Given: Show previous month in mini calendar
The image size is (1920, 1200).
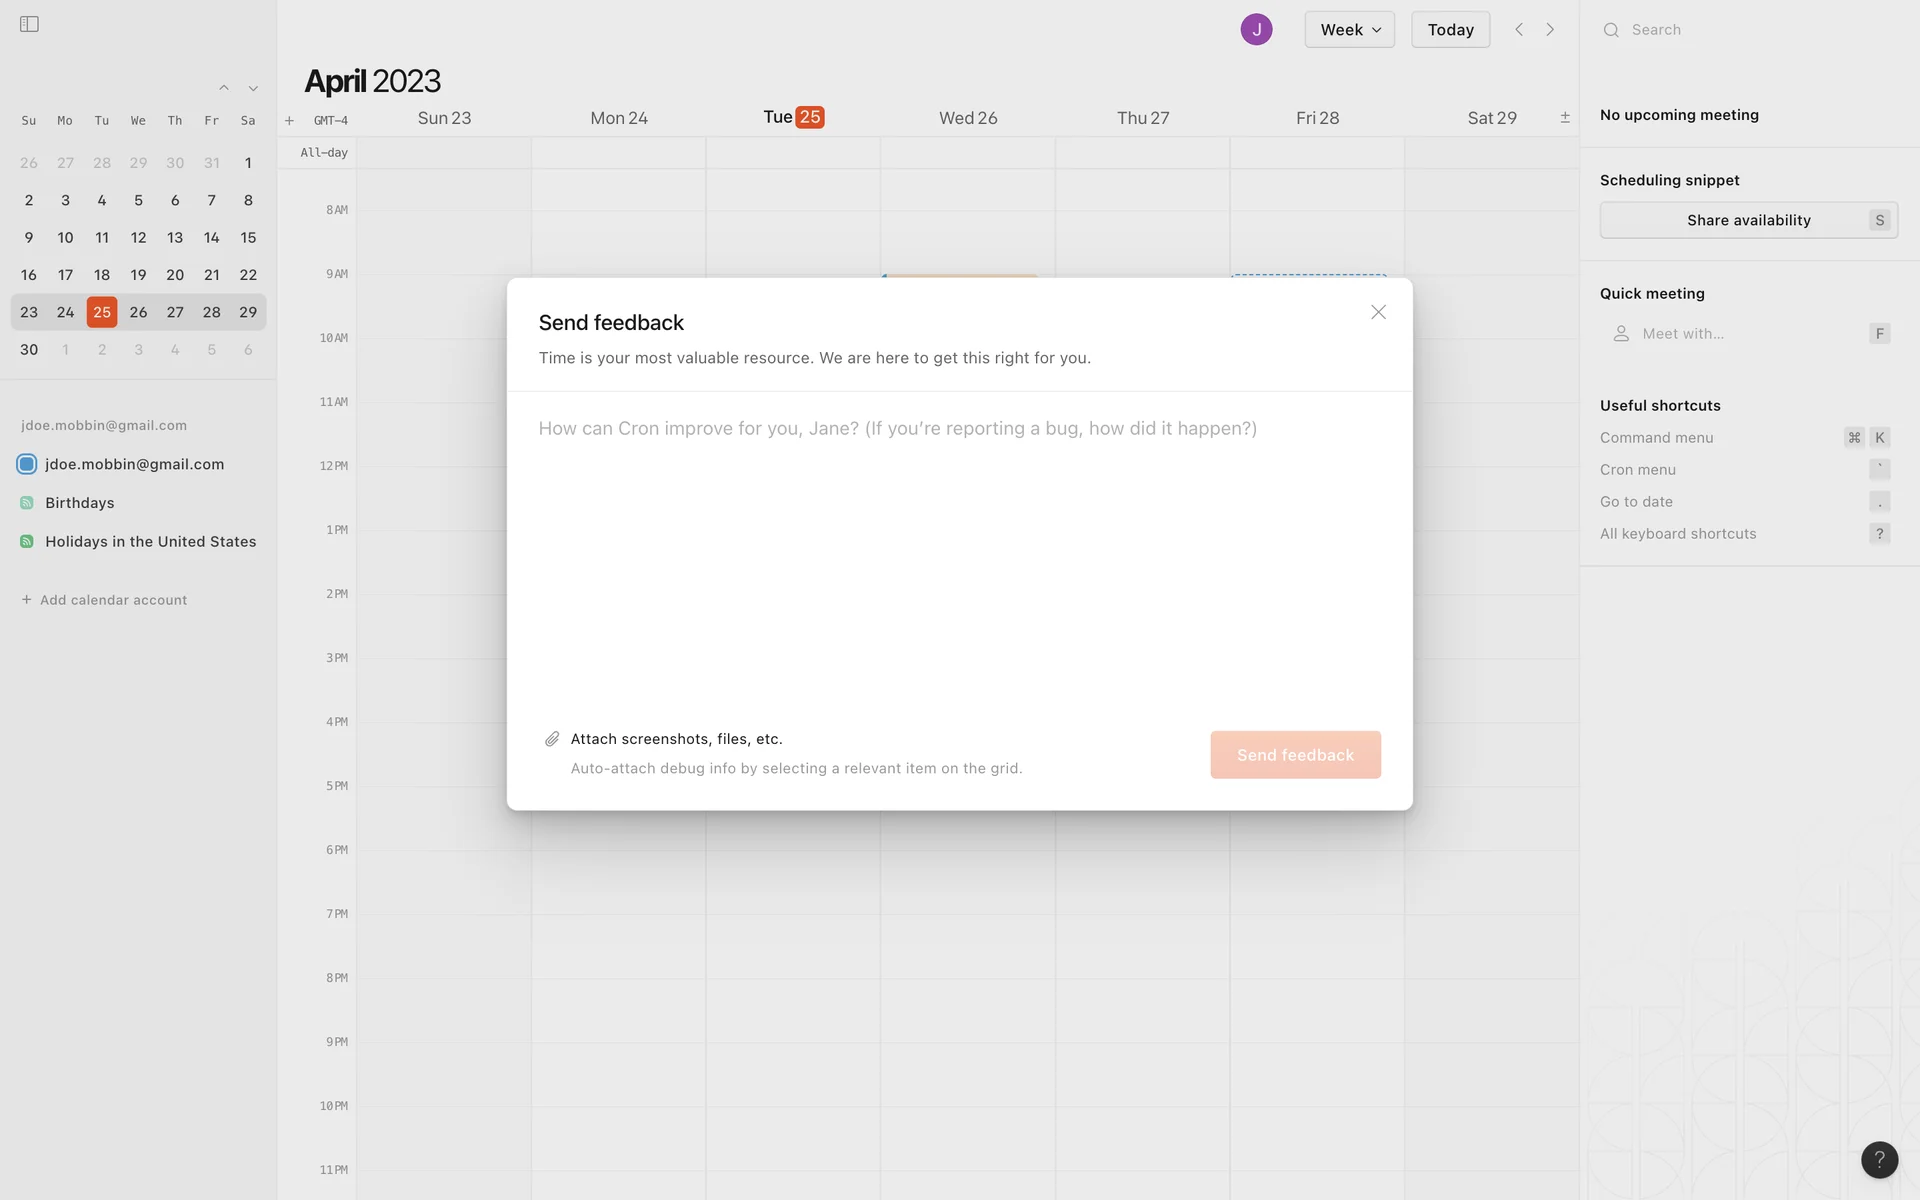Looking at the screenshot, I should pyautogui.click(x=224, y=88).
